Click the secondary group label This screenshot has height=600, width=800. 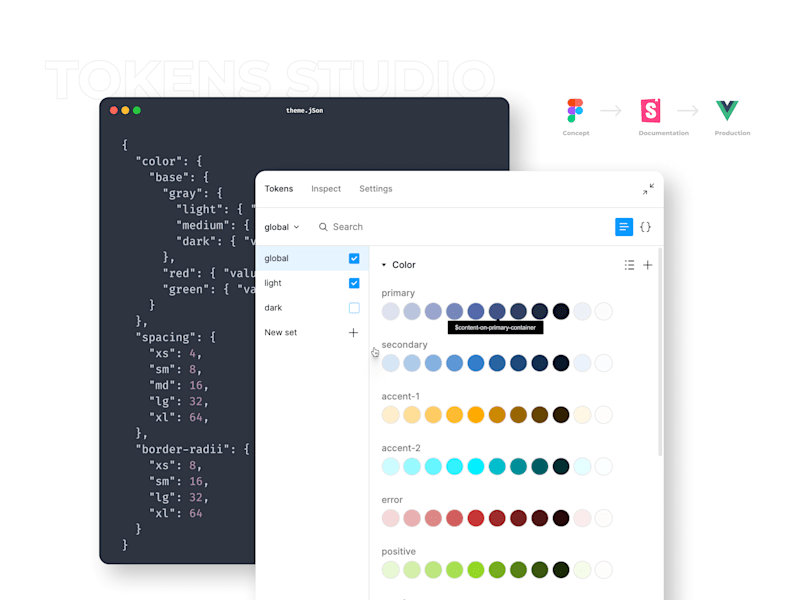coord(404,344)
